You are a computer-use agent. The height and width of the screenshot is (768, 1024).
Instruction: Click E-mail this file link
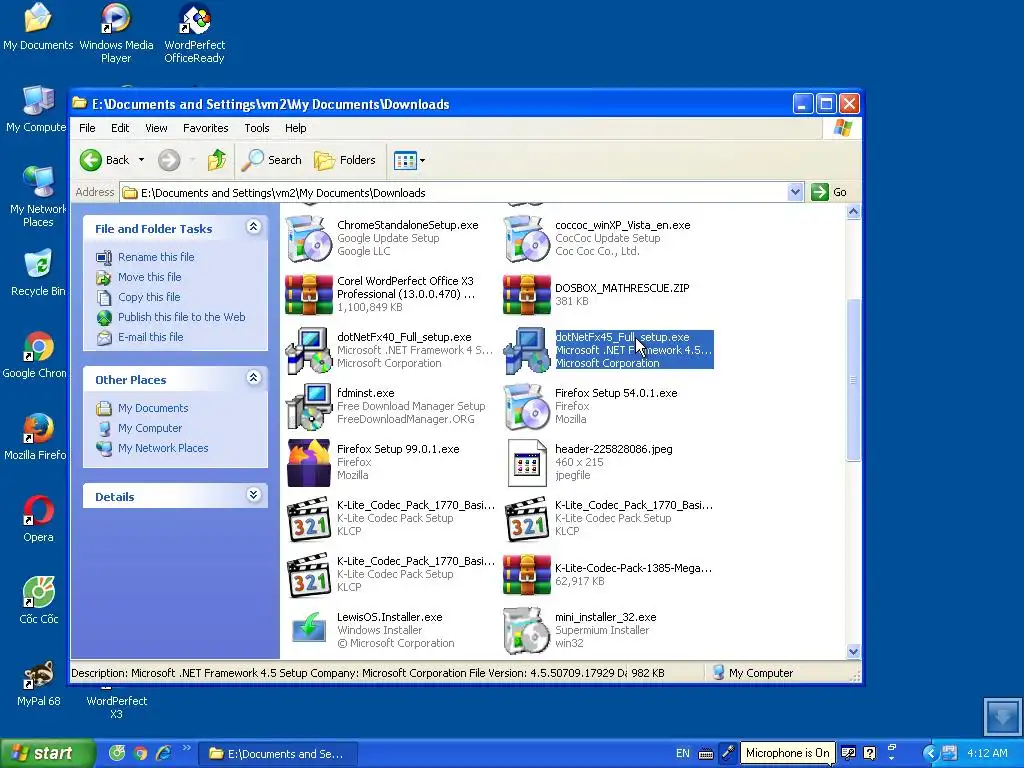pos(150,337)
